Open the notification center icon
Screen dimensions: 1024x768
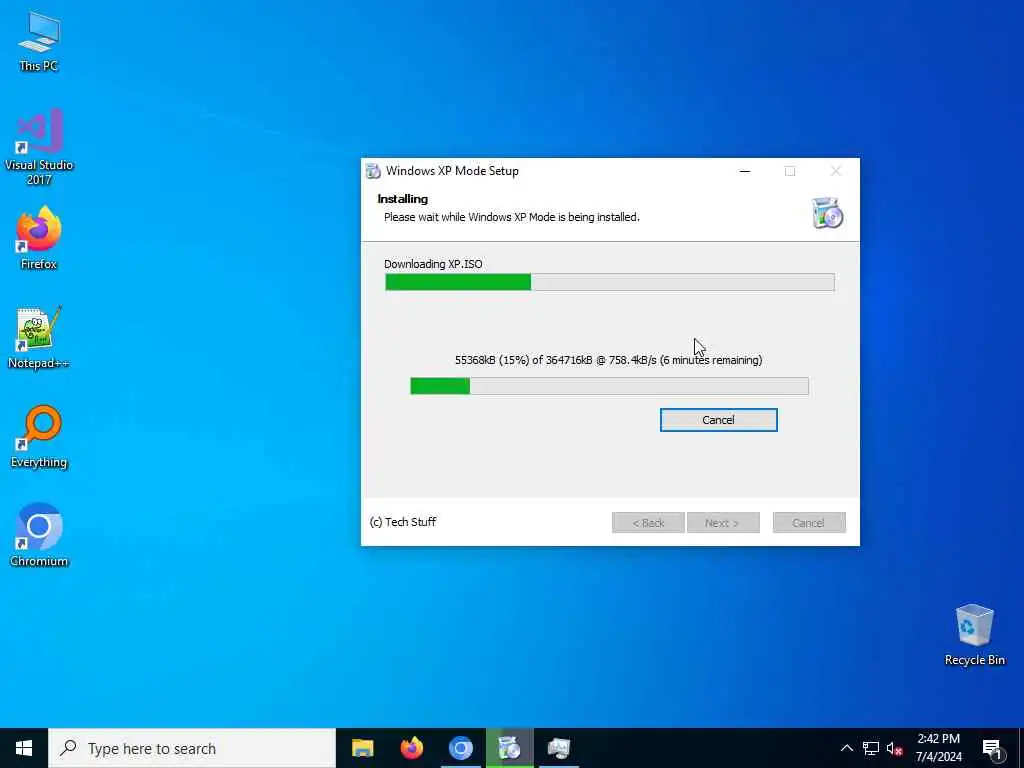992,748
